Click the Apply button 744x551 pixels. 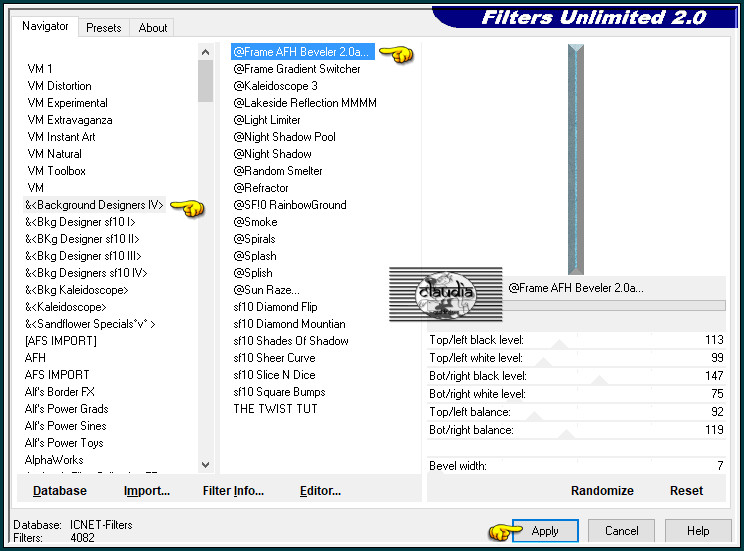545,531
